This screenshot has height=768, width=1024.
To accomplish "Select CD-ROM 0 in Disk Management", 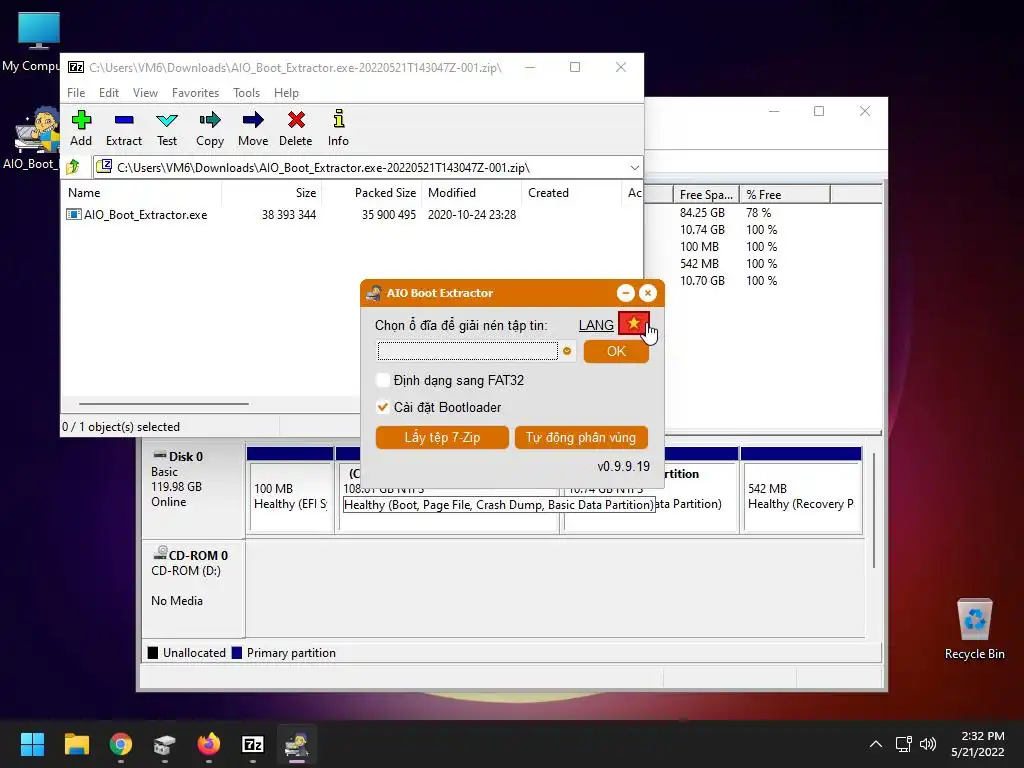I will coord(193,588).
